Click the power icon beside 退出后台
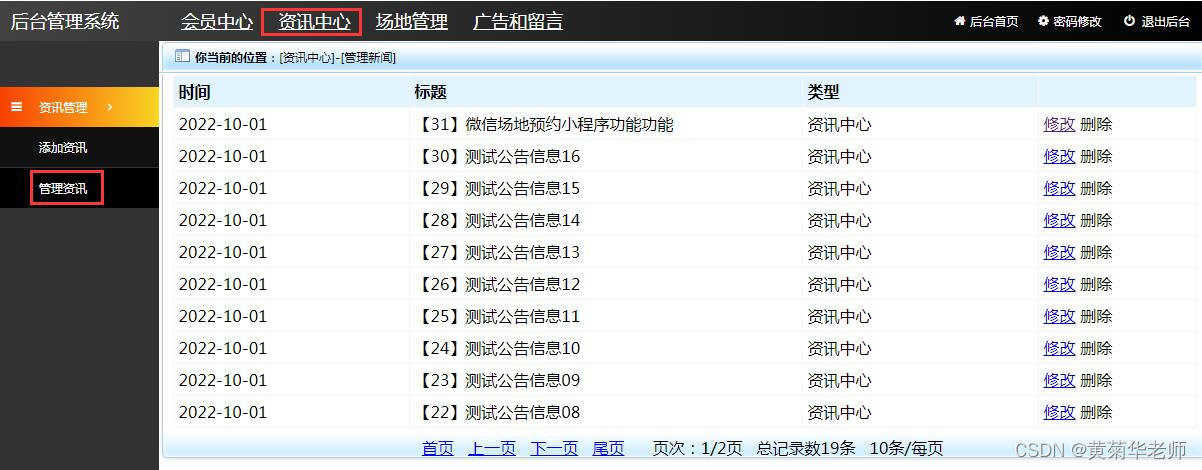This screenshot has height=470, width=1202. (x=1130, y=21)
